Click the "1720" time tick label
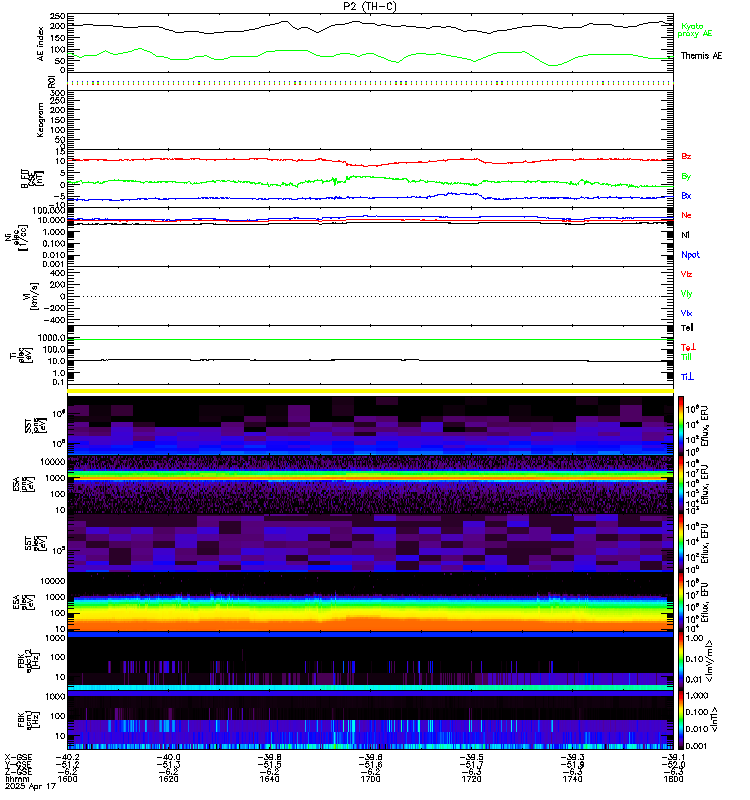The height and width of the screenshot is (800, 750). coord(471,779)
